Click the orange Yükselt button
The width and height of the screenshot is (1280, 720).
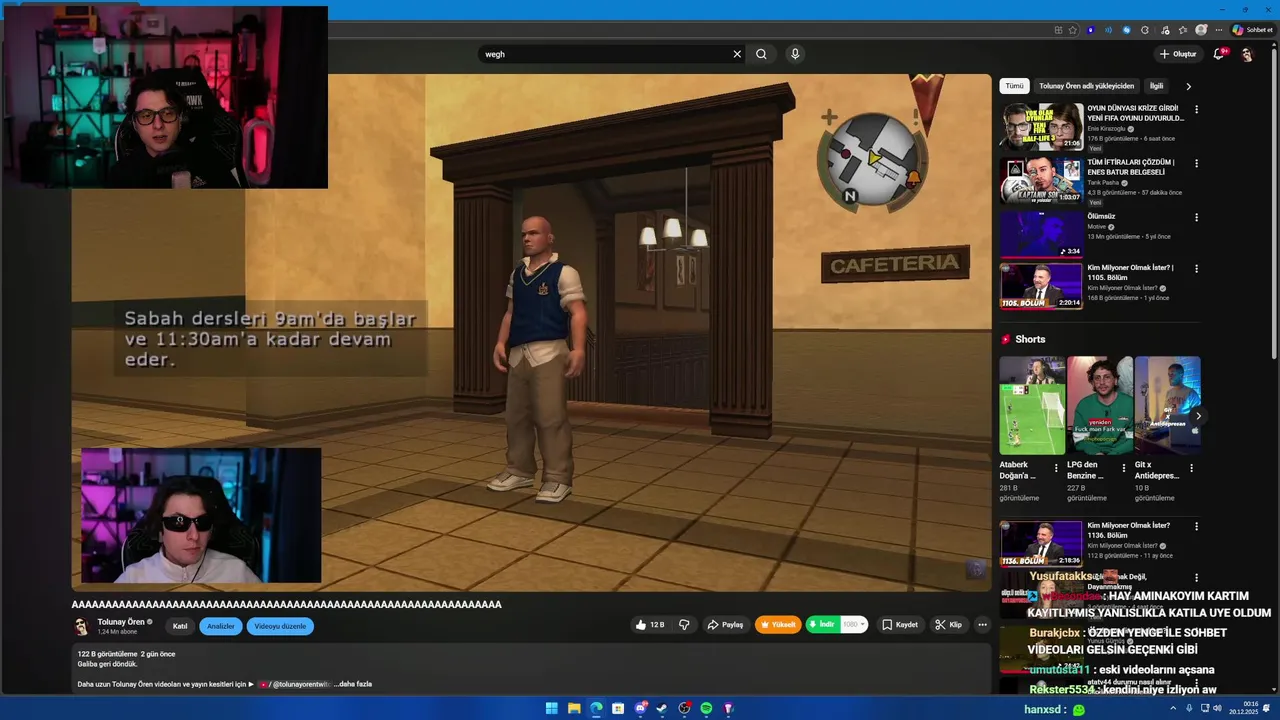click(778, 625)
